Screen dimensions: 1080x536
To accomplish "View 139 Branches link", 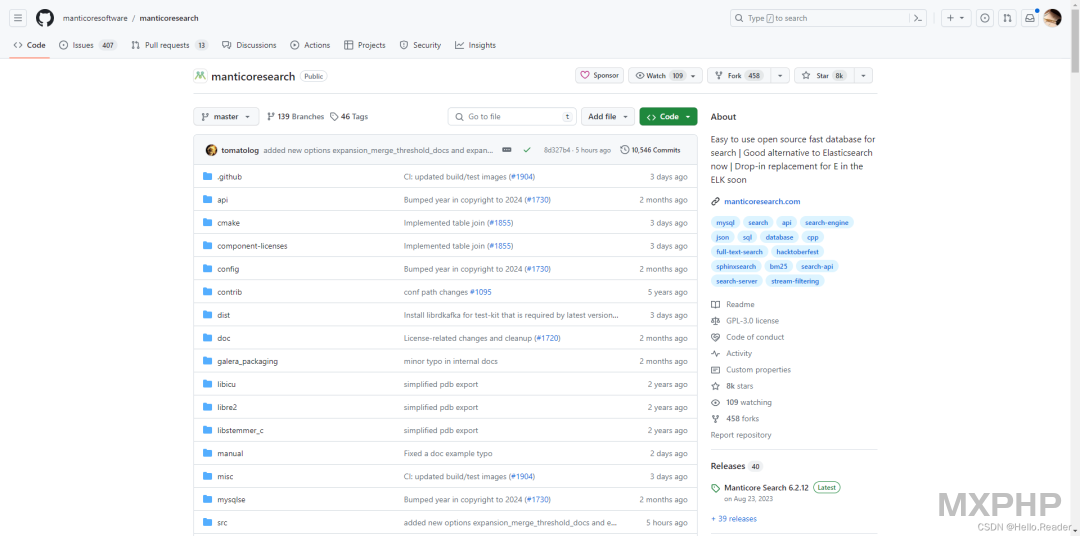I will point(295,116).
